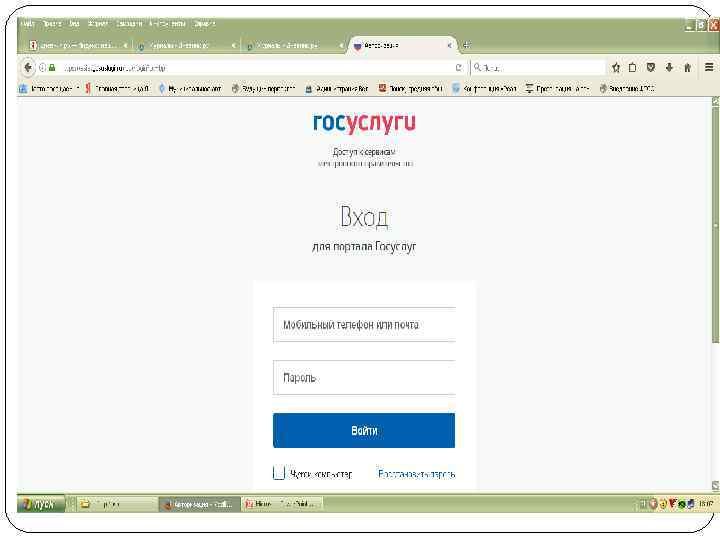Open the Firefox hamburger menu
The width and height of the screenshot is (720, 540).
point(709,68)
